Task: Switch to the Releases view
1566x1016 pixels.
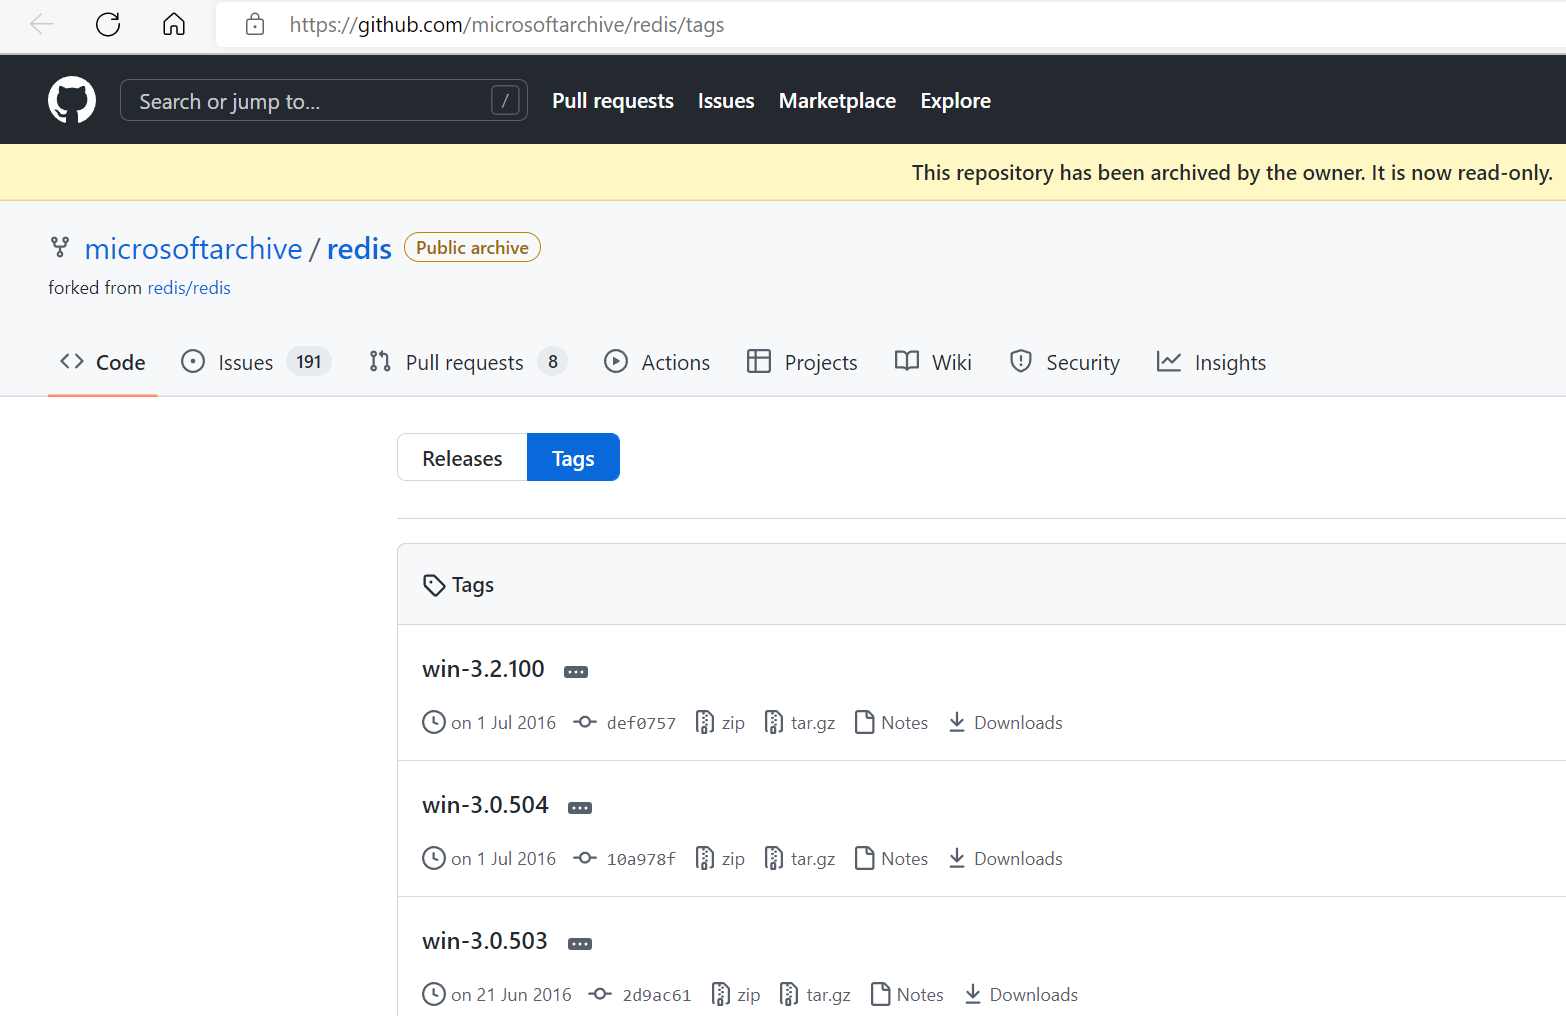Action: pyautogui.click(x=462, y=457)
